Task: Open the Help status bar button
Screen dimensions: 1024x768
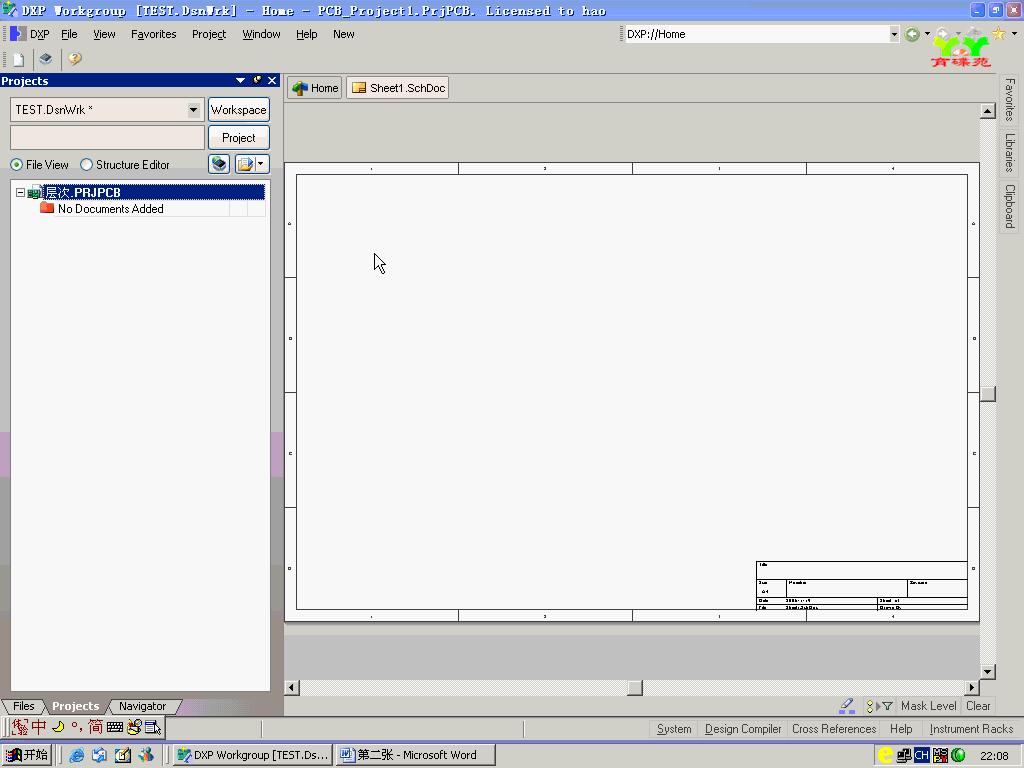Action: [901, 729]
